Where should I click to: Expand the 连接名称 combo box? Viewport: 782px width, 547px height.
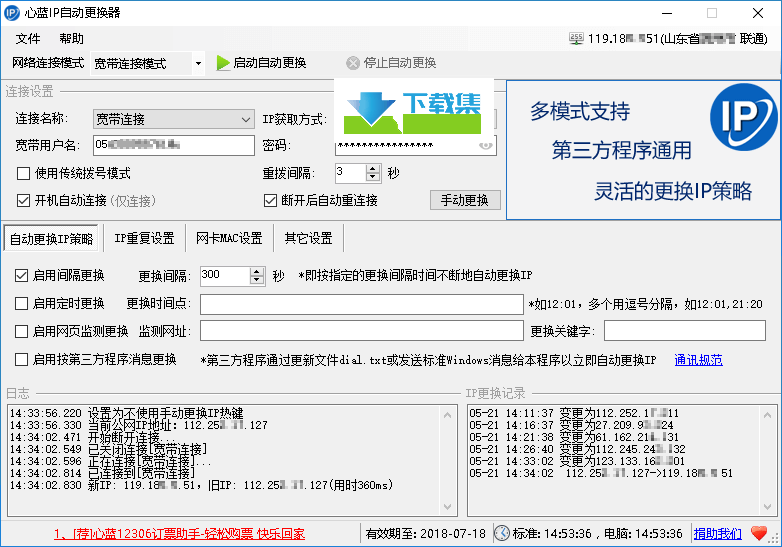pyautogui.click(x=246, y=120)
